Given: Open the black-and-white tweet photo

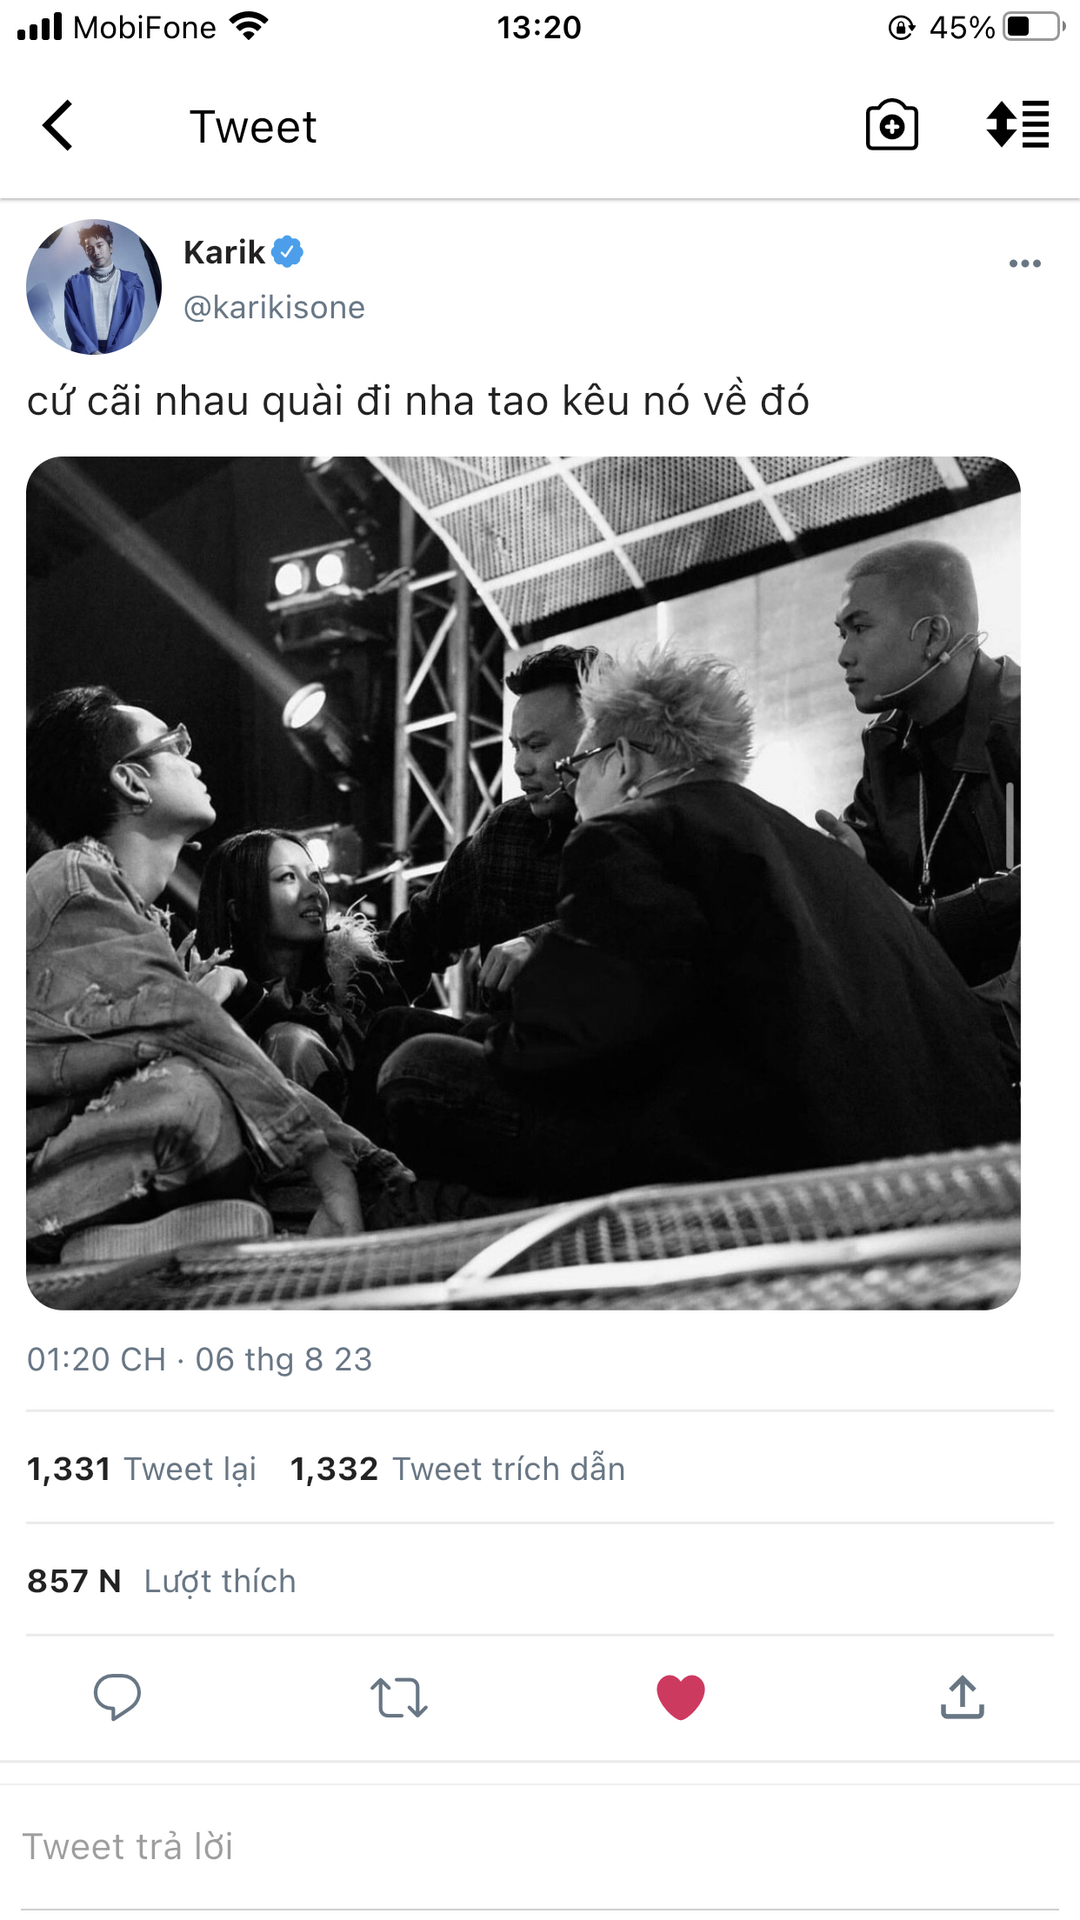Looking at the screenshot, I should tap(523, 883).
